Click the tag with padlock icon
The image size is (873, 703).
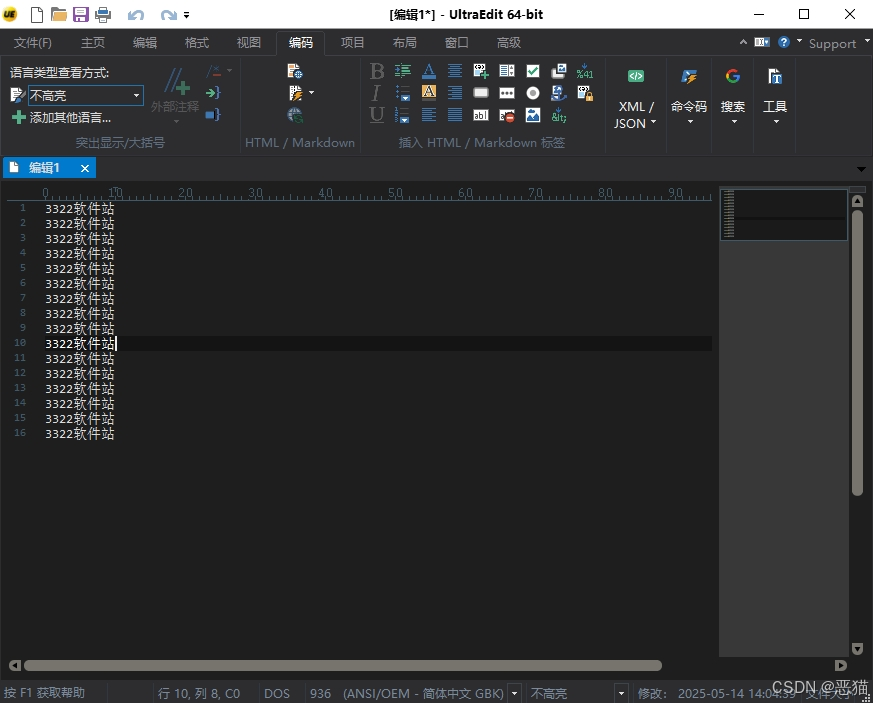[x=585, y=93]
